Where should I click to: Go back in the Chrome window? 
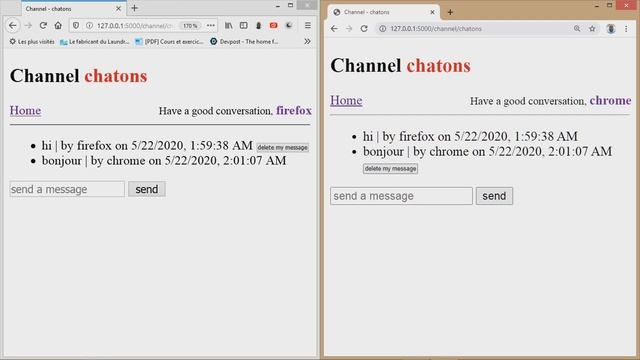334,29
